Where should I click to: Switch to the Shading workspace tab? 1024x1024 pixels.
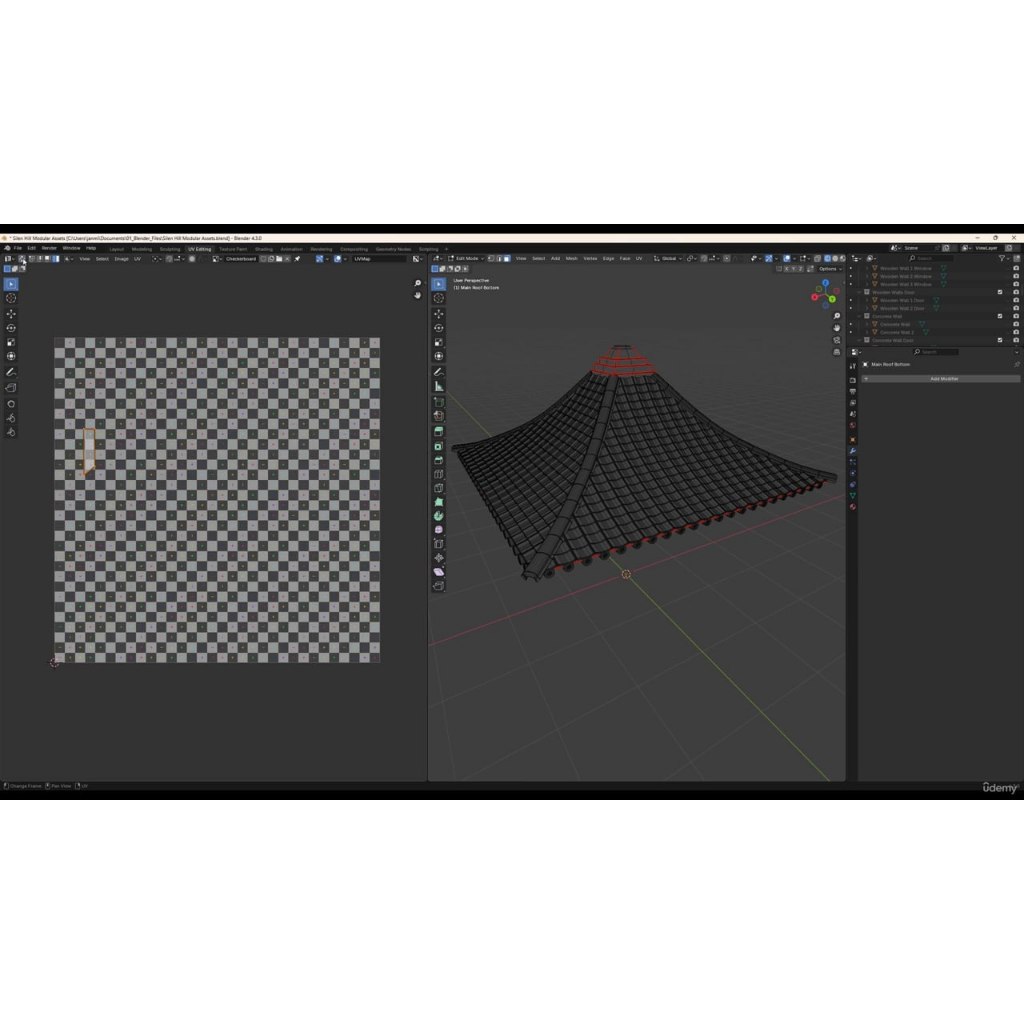coord(264,249)
